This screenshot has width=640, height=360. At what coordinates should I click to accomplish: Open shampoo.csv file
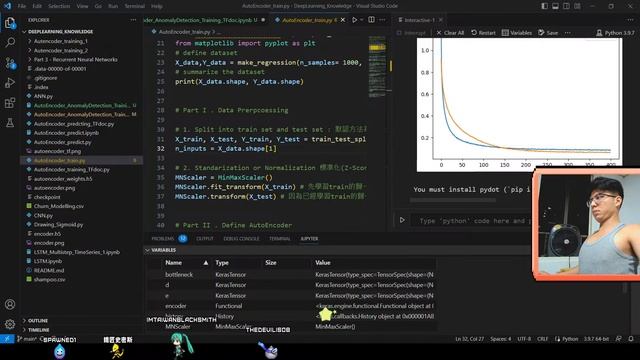49,280
